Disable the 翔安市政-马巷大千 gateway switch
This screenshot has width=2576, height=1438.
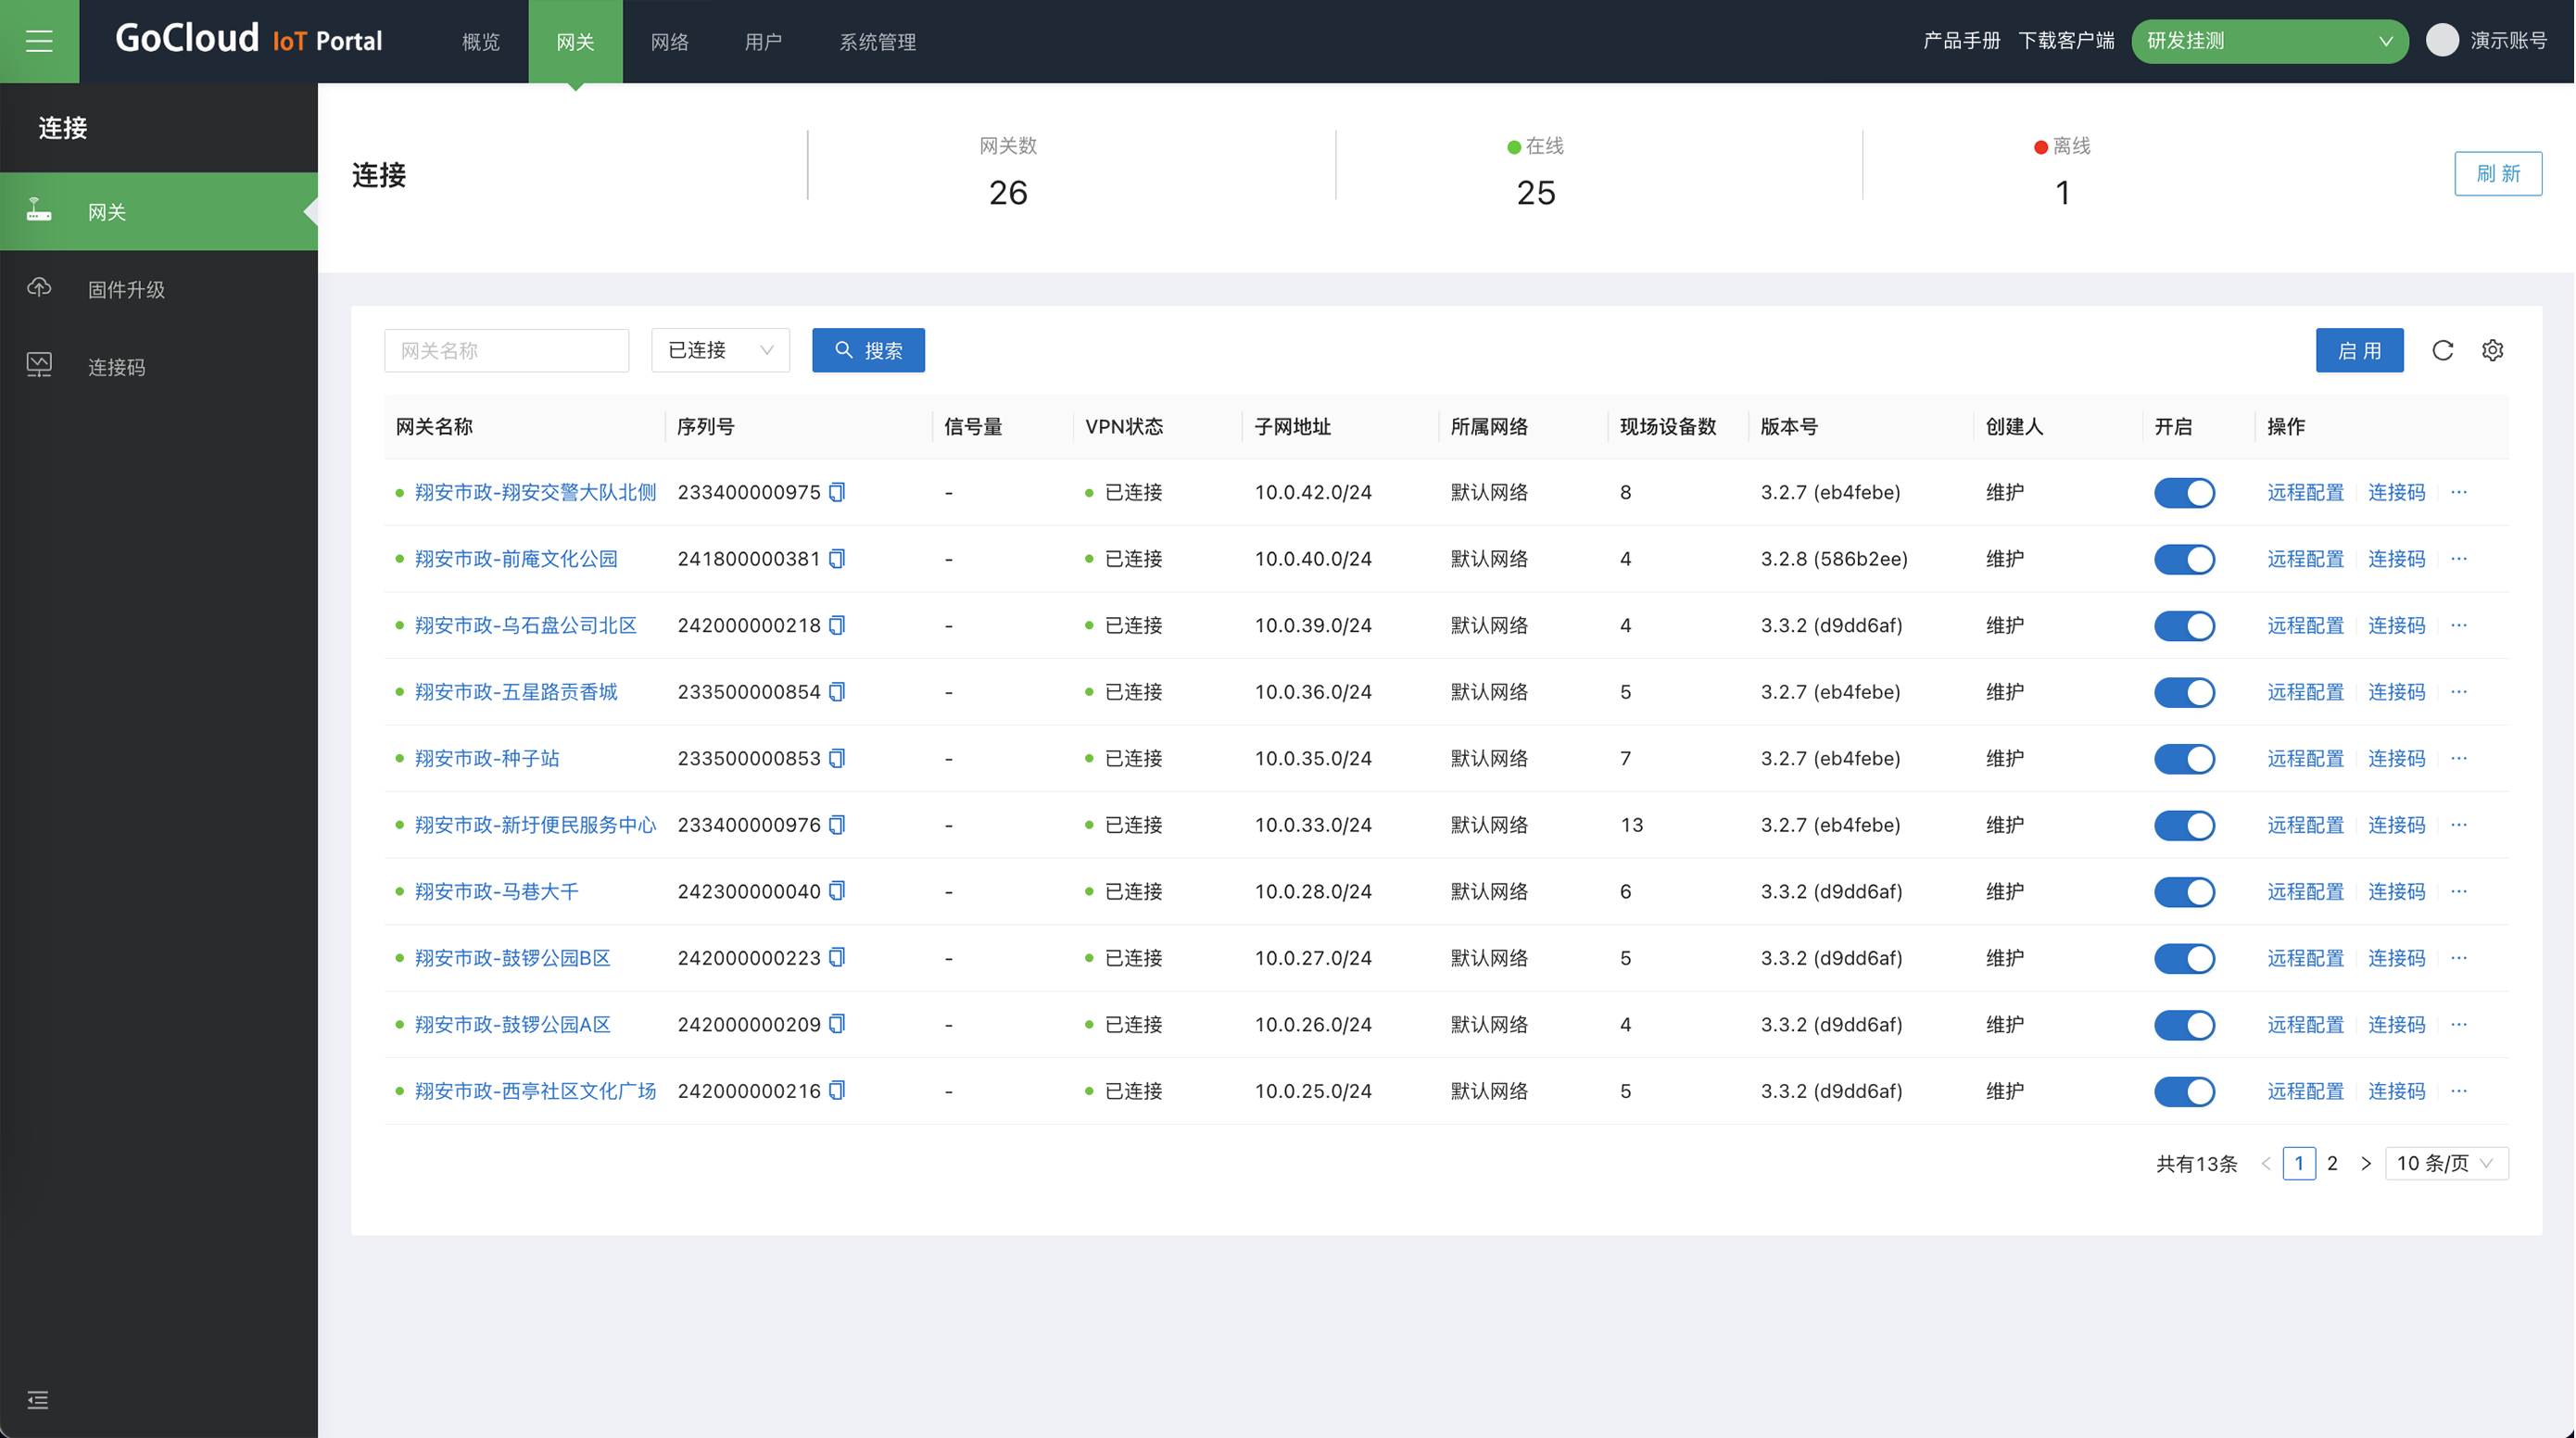coord(2184,891)
